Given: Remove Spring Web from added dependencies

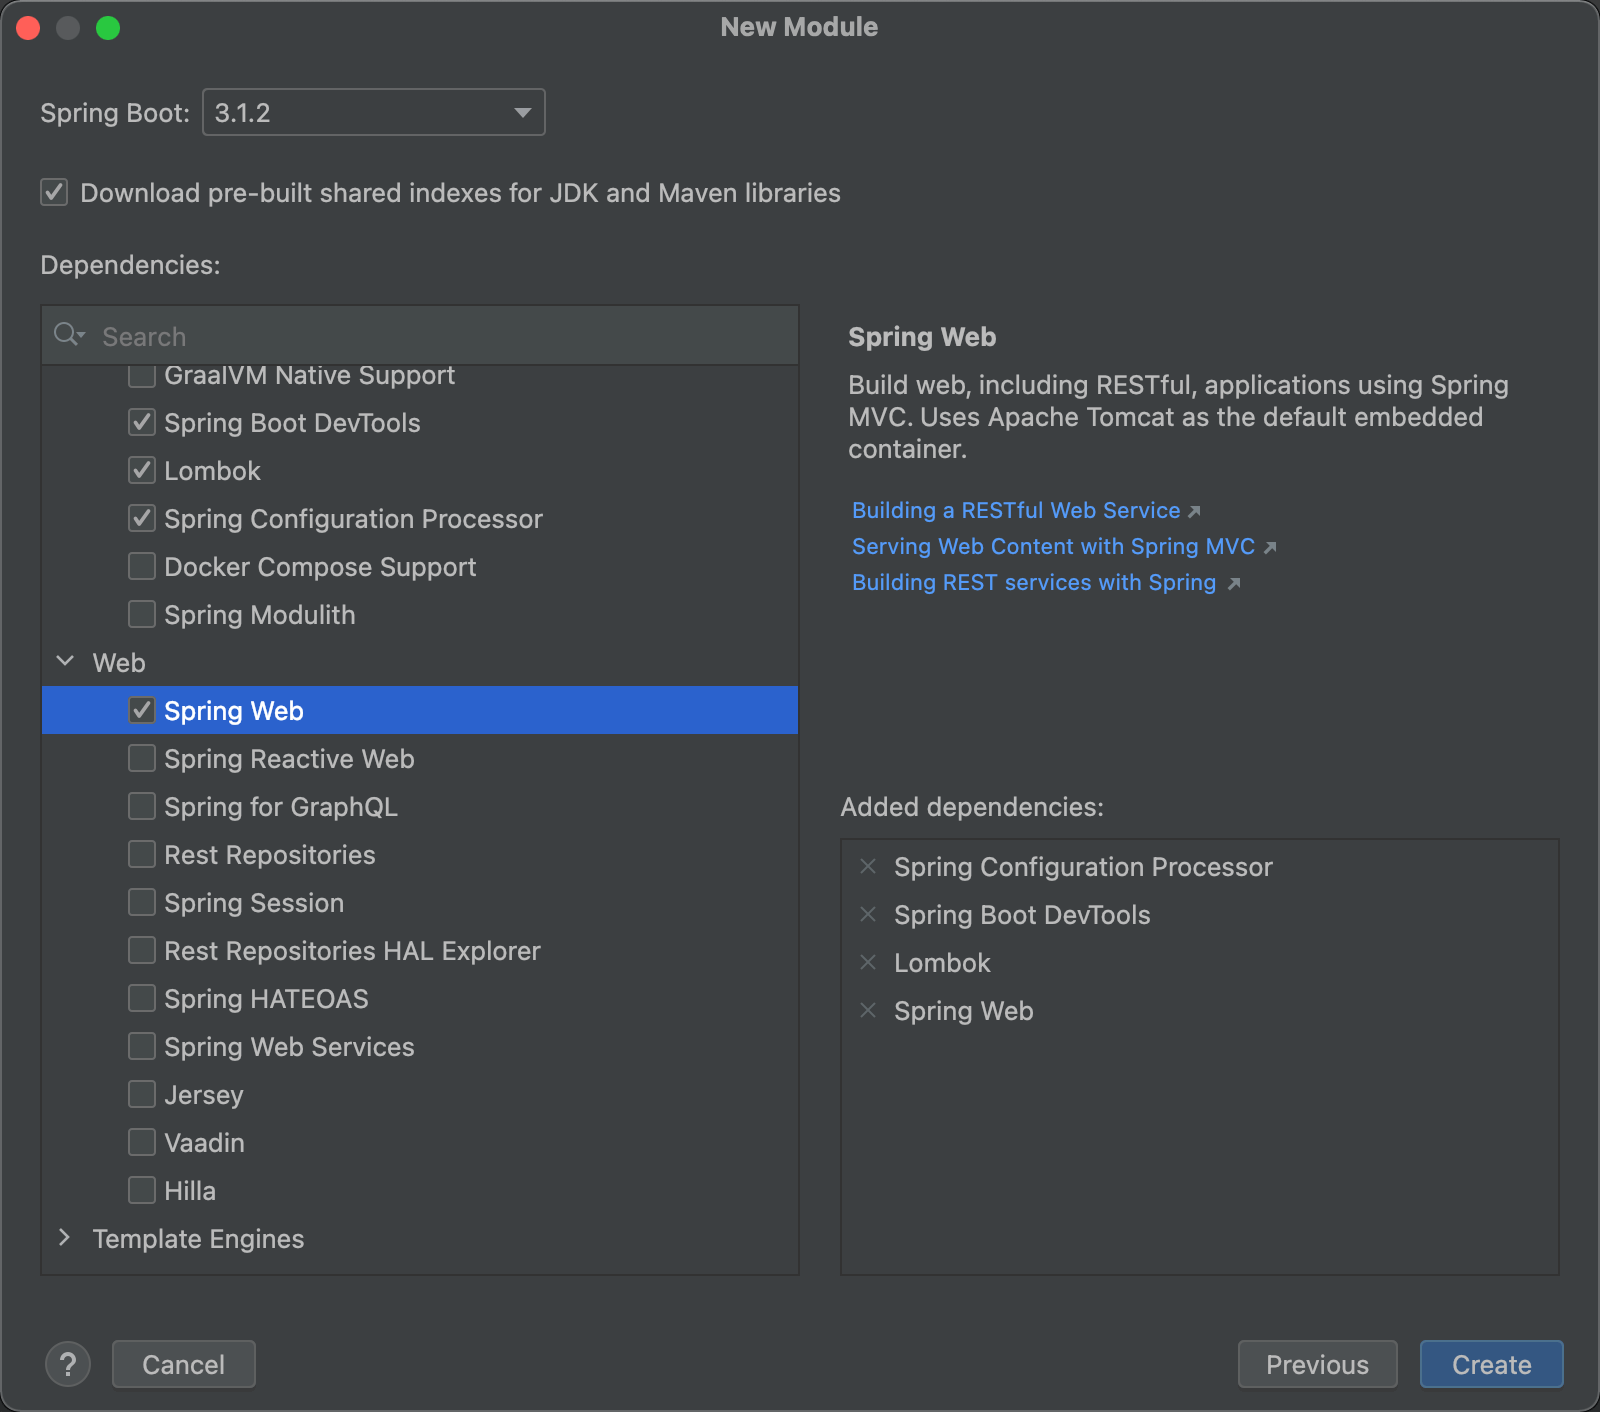Looking at the screenshot, I should pos(868,1011).
